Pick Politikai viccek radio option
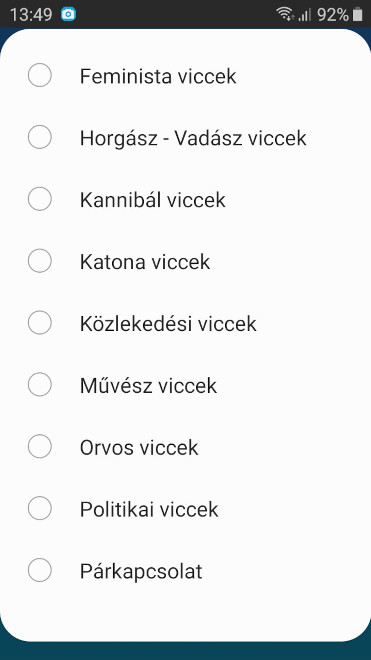Image resolution: width=371 pixels, height=660 pixels. 40,508
